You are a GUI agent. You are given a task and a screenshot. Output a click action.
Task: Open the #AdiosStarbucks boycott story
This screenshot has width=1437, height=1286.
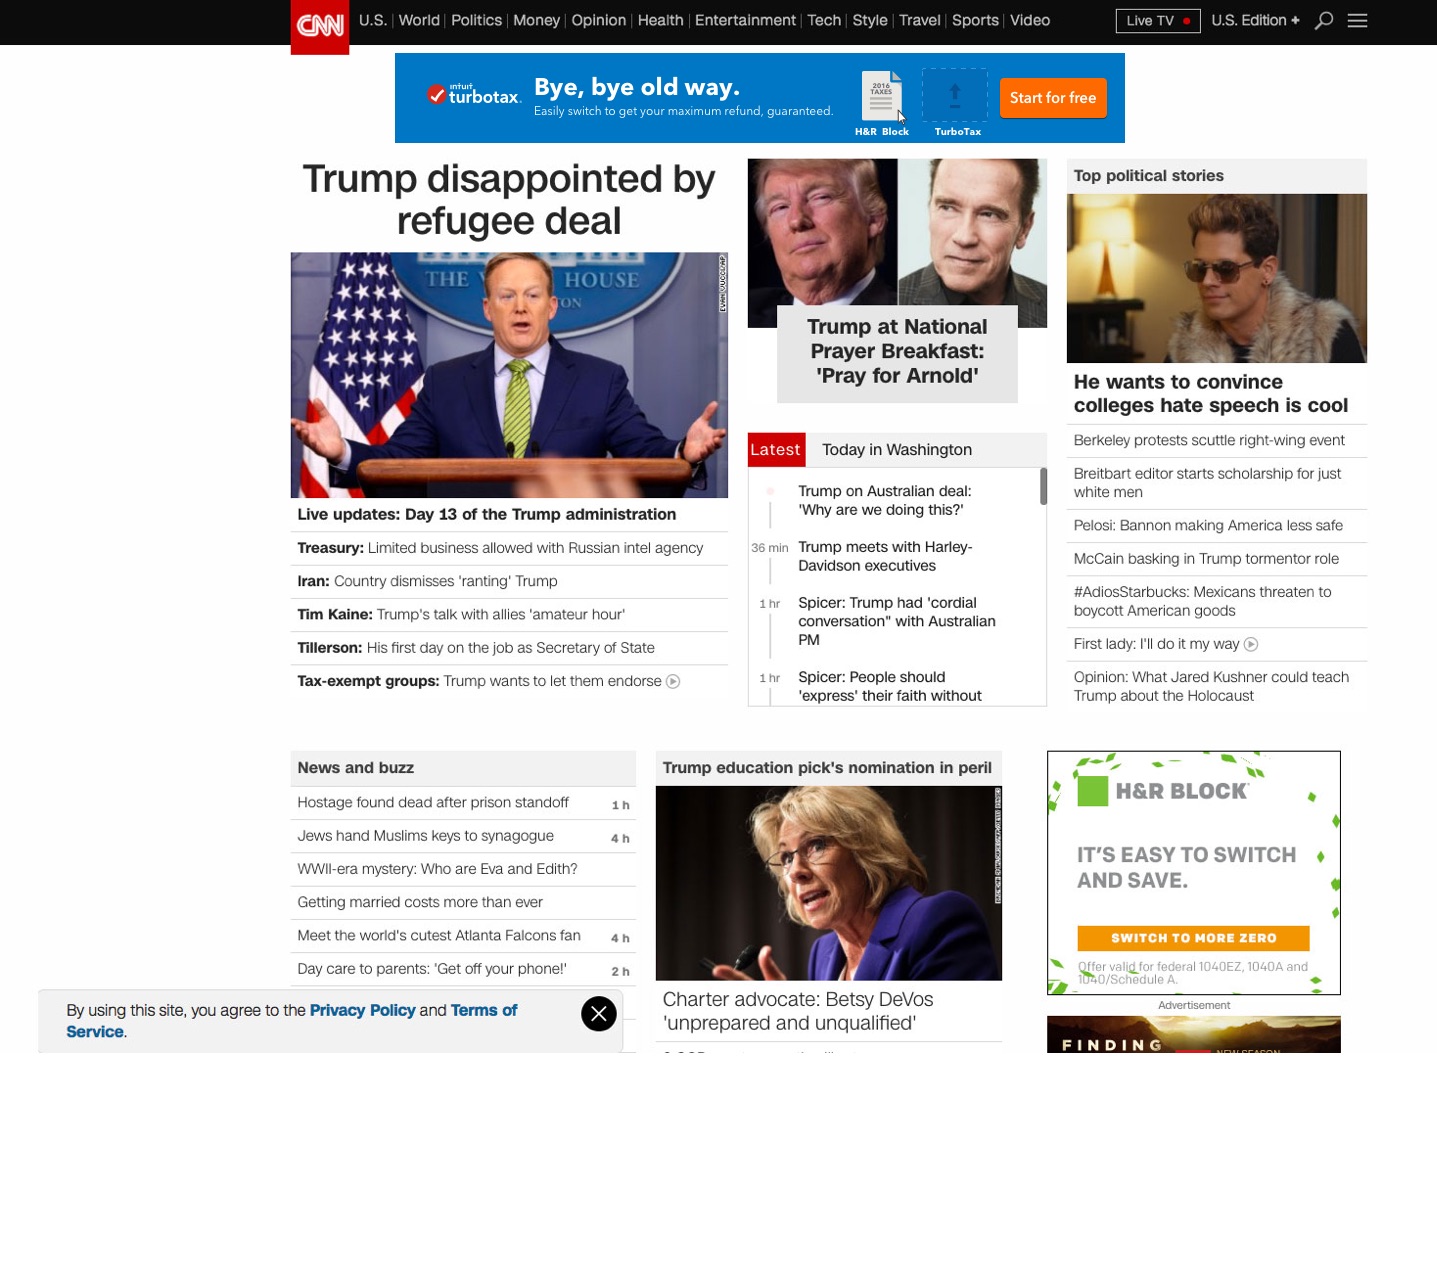point(1203,602)
